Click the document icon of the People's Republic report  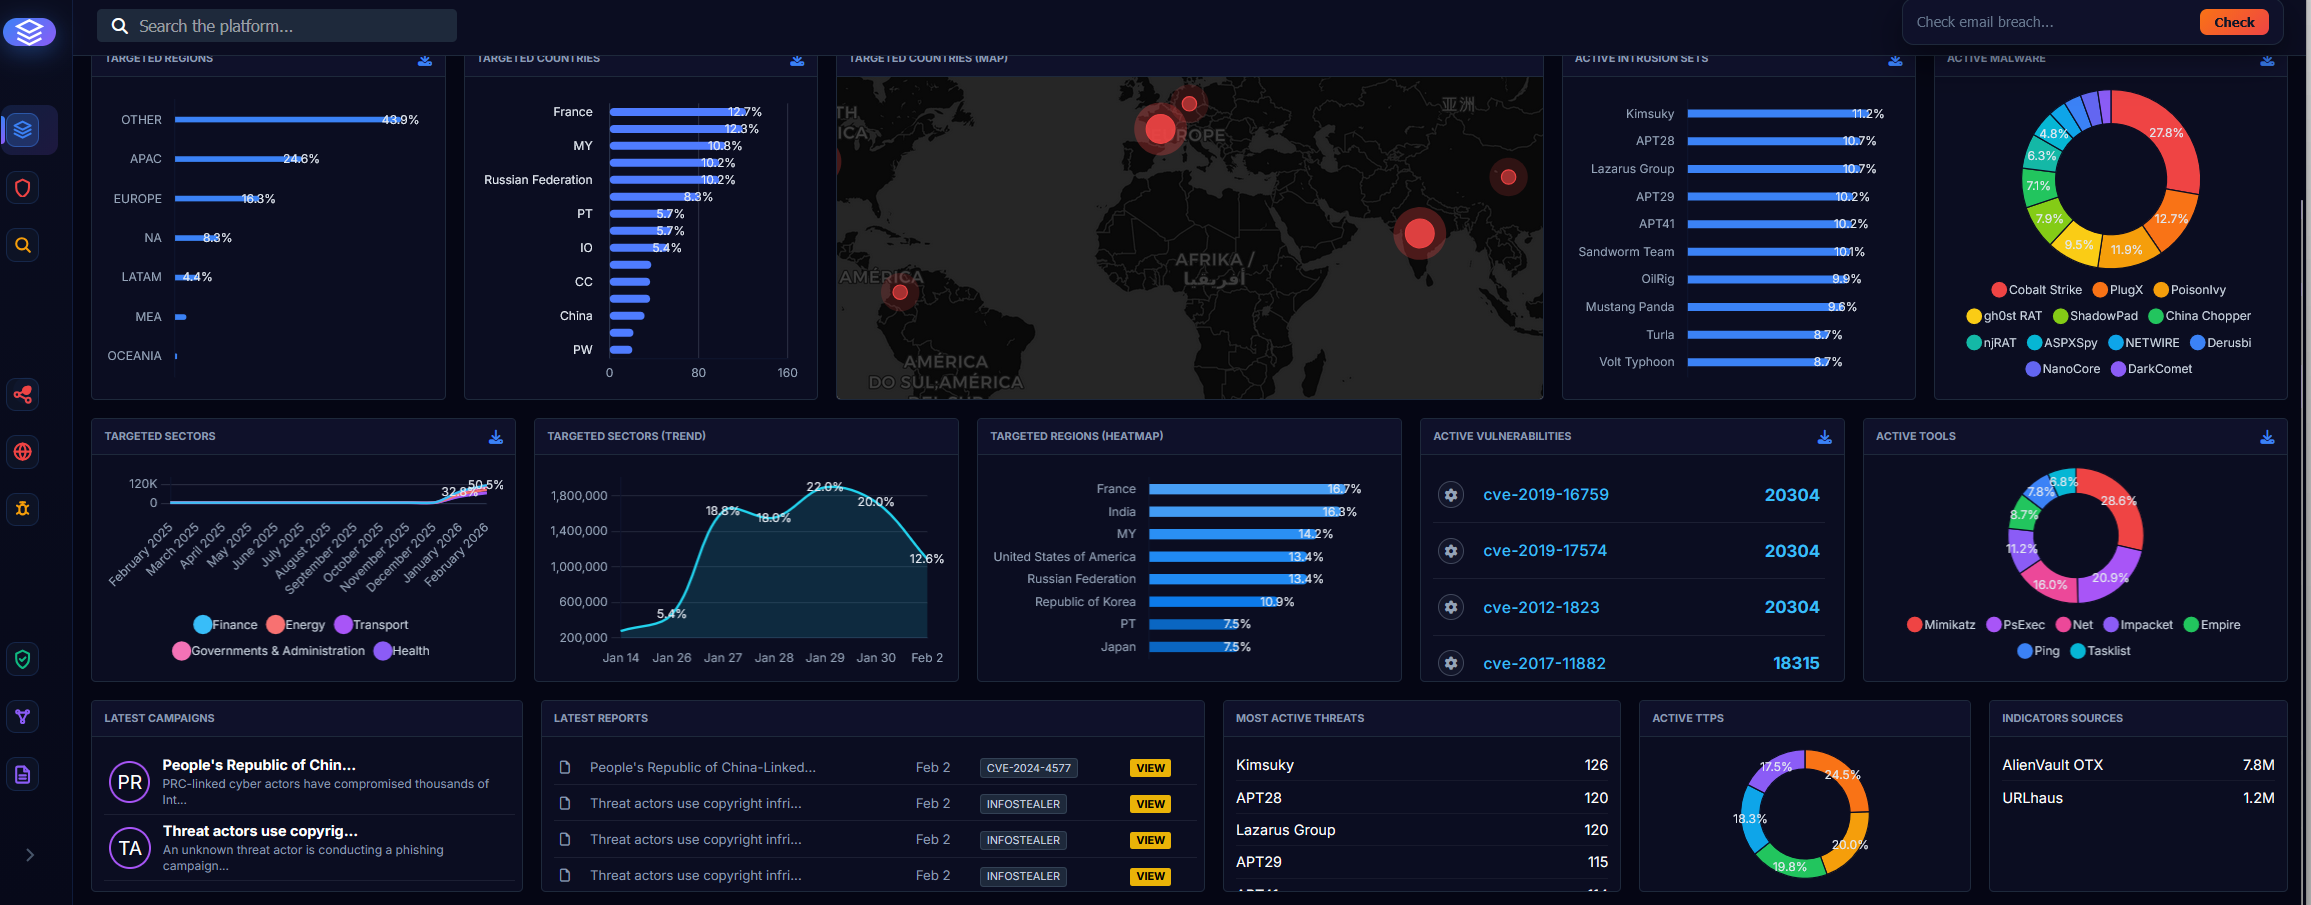(565, 768)
